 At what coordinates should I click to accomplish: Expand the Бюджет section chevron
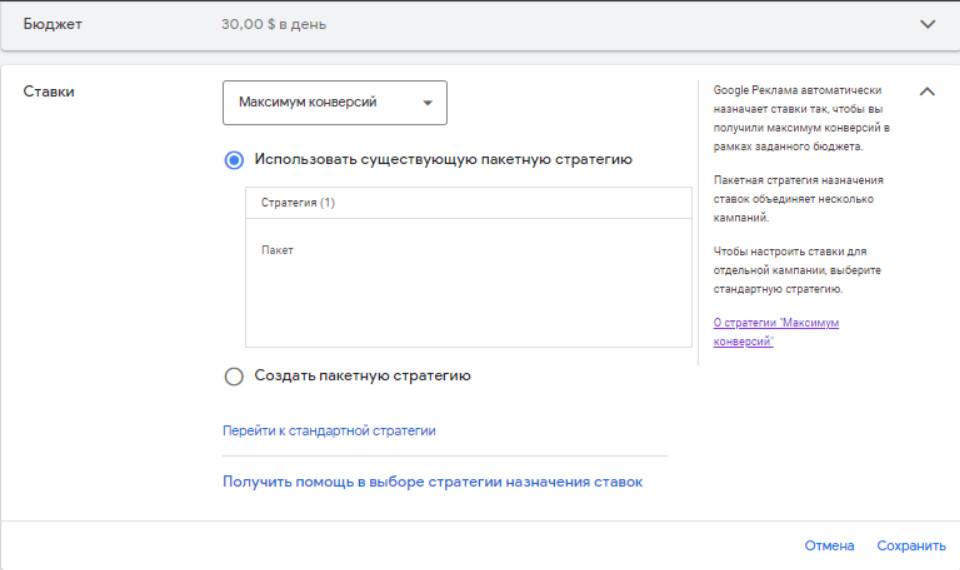927,24
